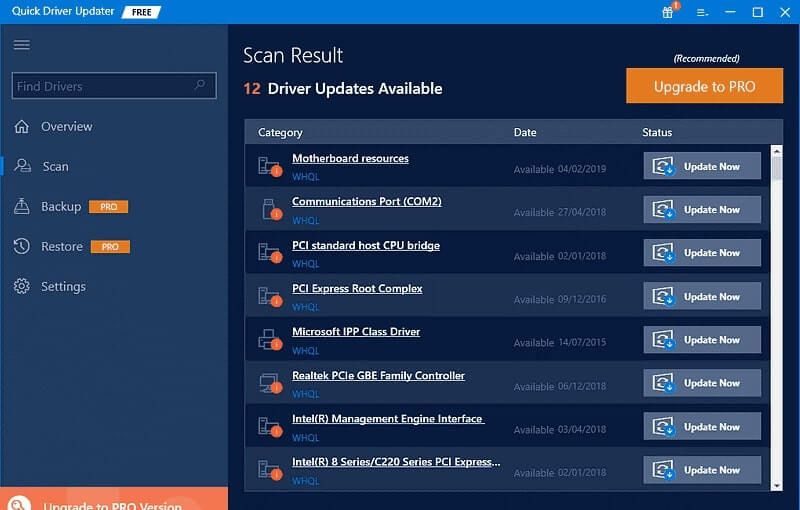Open the PCI standard host CPU bridge link

coord(366,245)
